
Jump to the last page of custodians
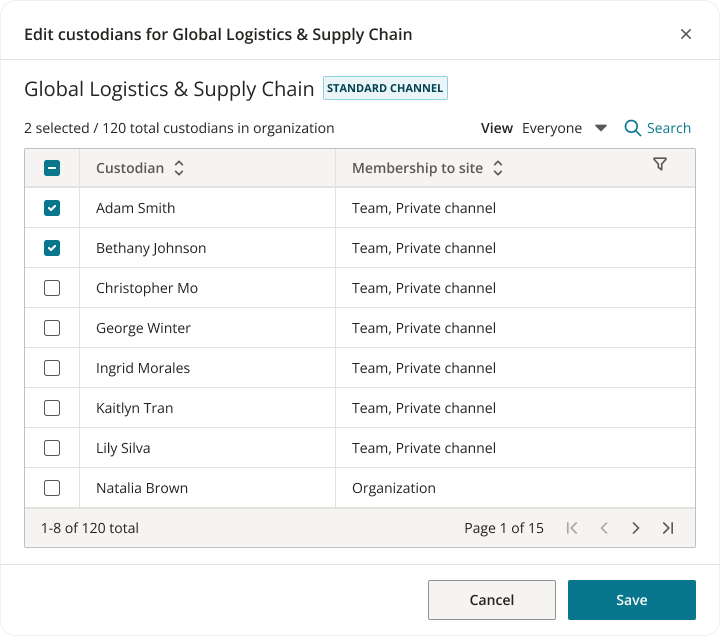[x=668, y=528]
